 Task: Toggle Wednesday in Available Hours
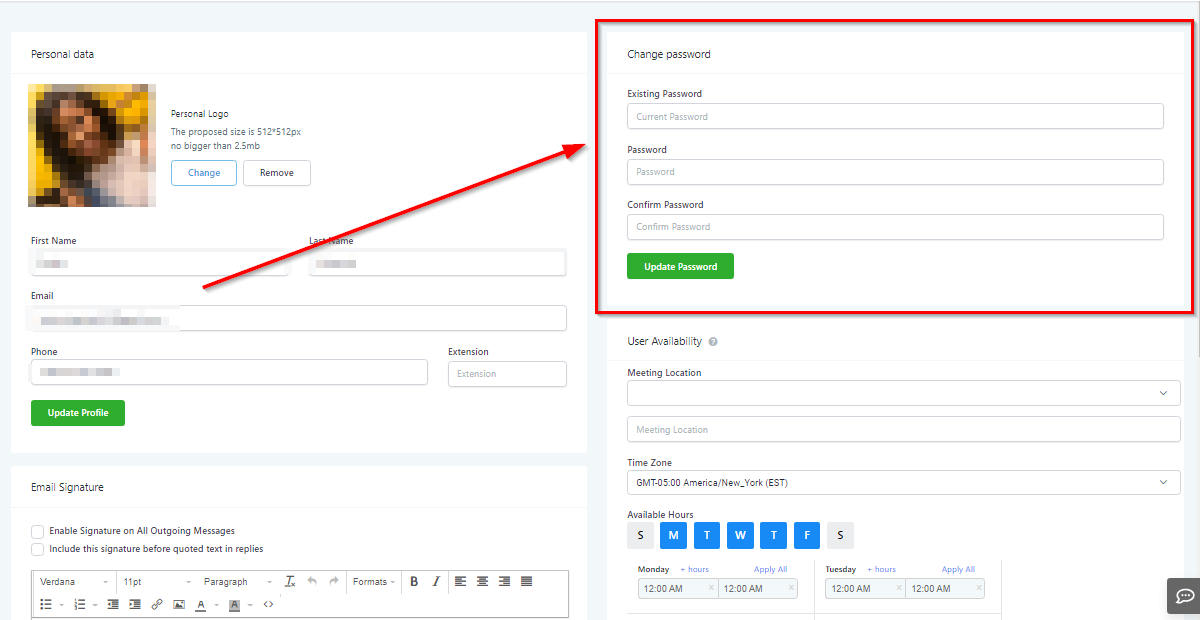tap(740, 535)
